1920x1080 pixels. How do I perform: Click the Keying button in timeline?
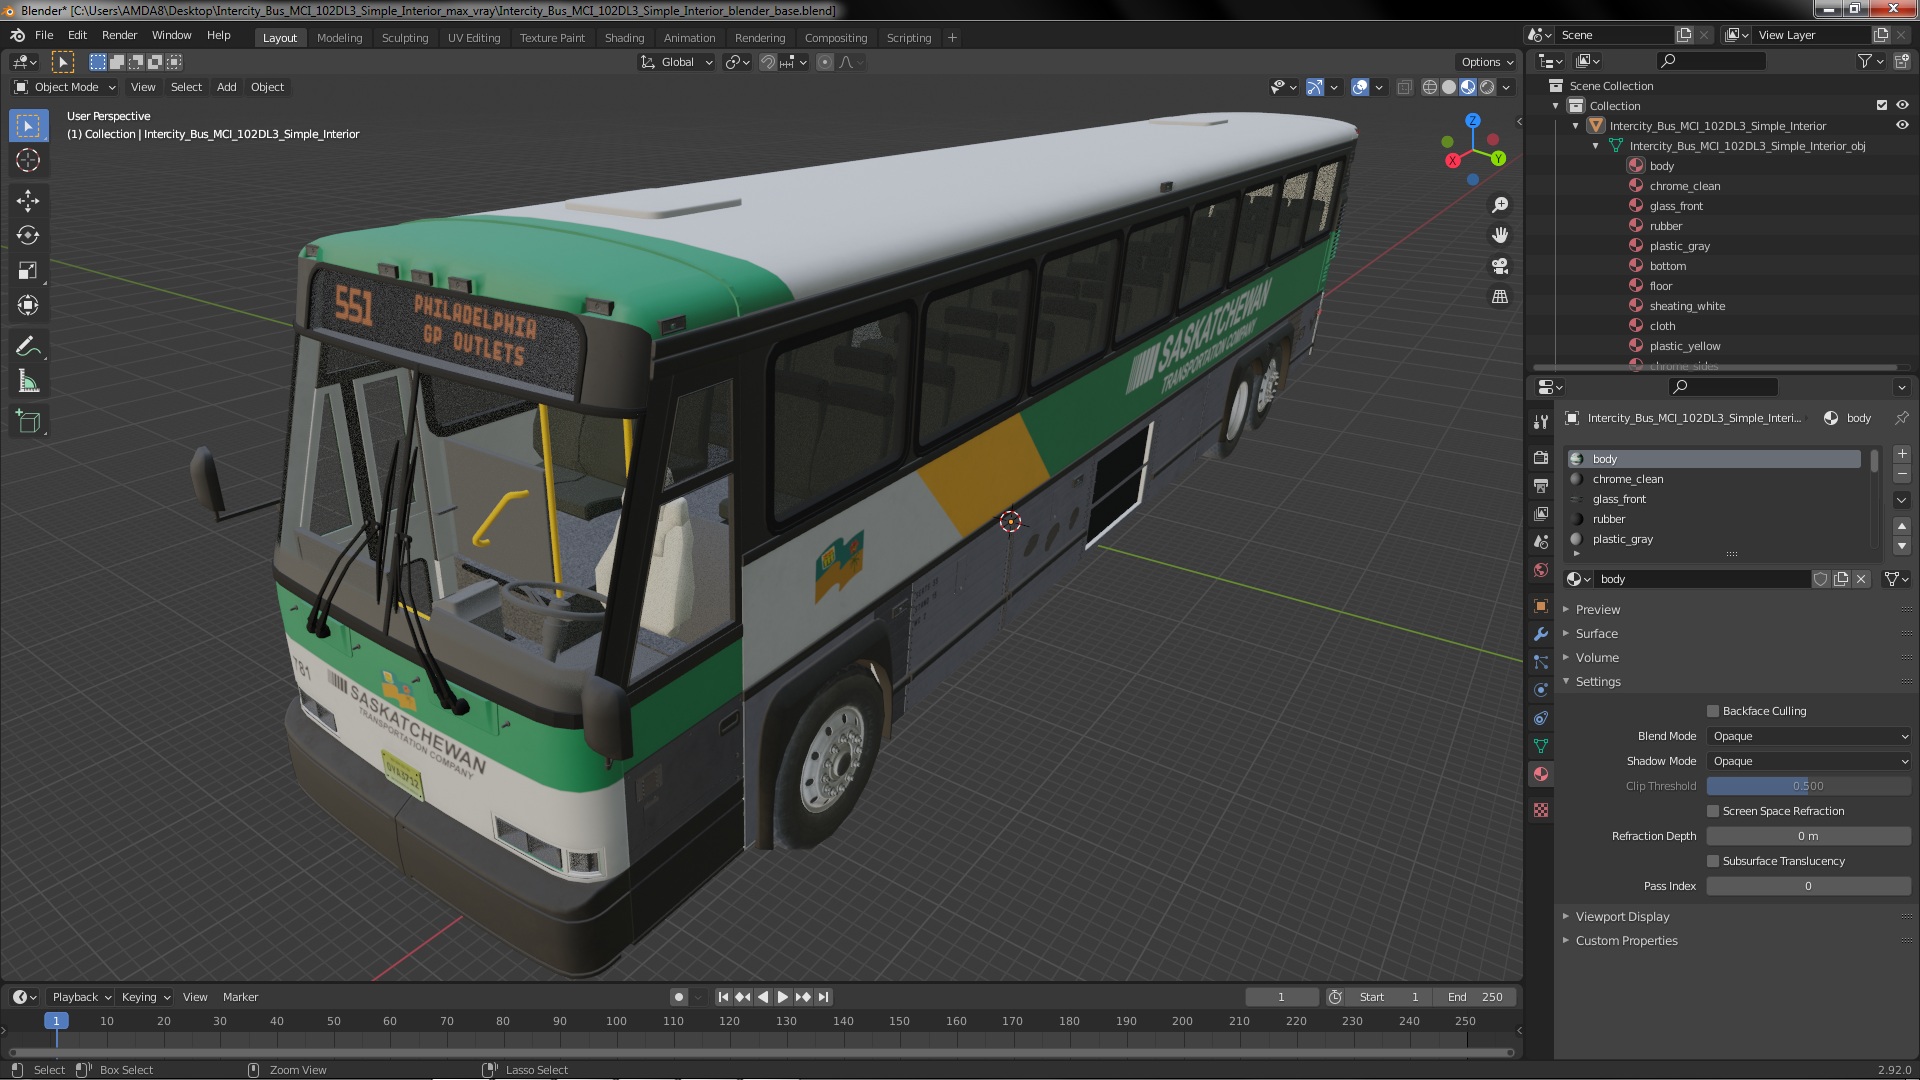(145, 997)
